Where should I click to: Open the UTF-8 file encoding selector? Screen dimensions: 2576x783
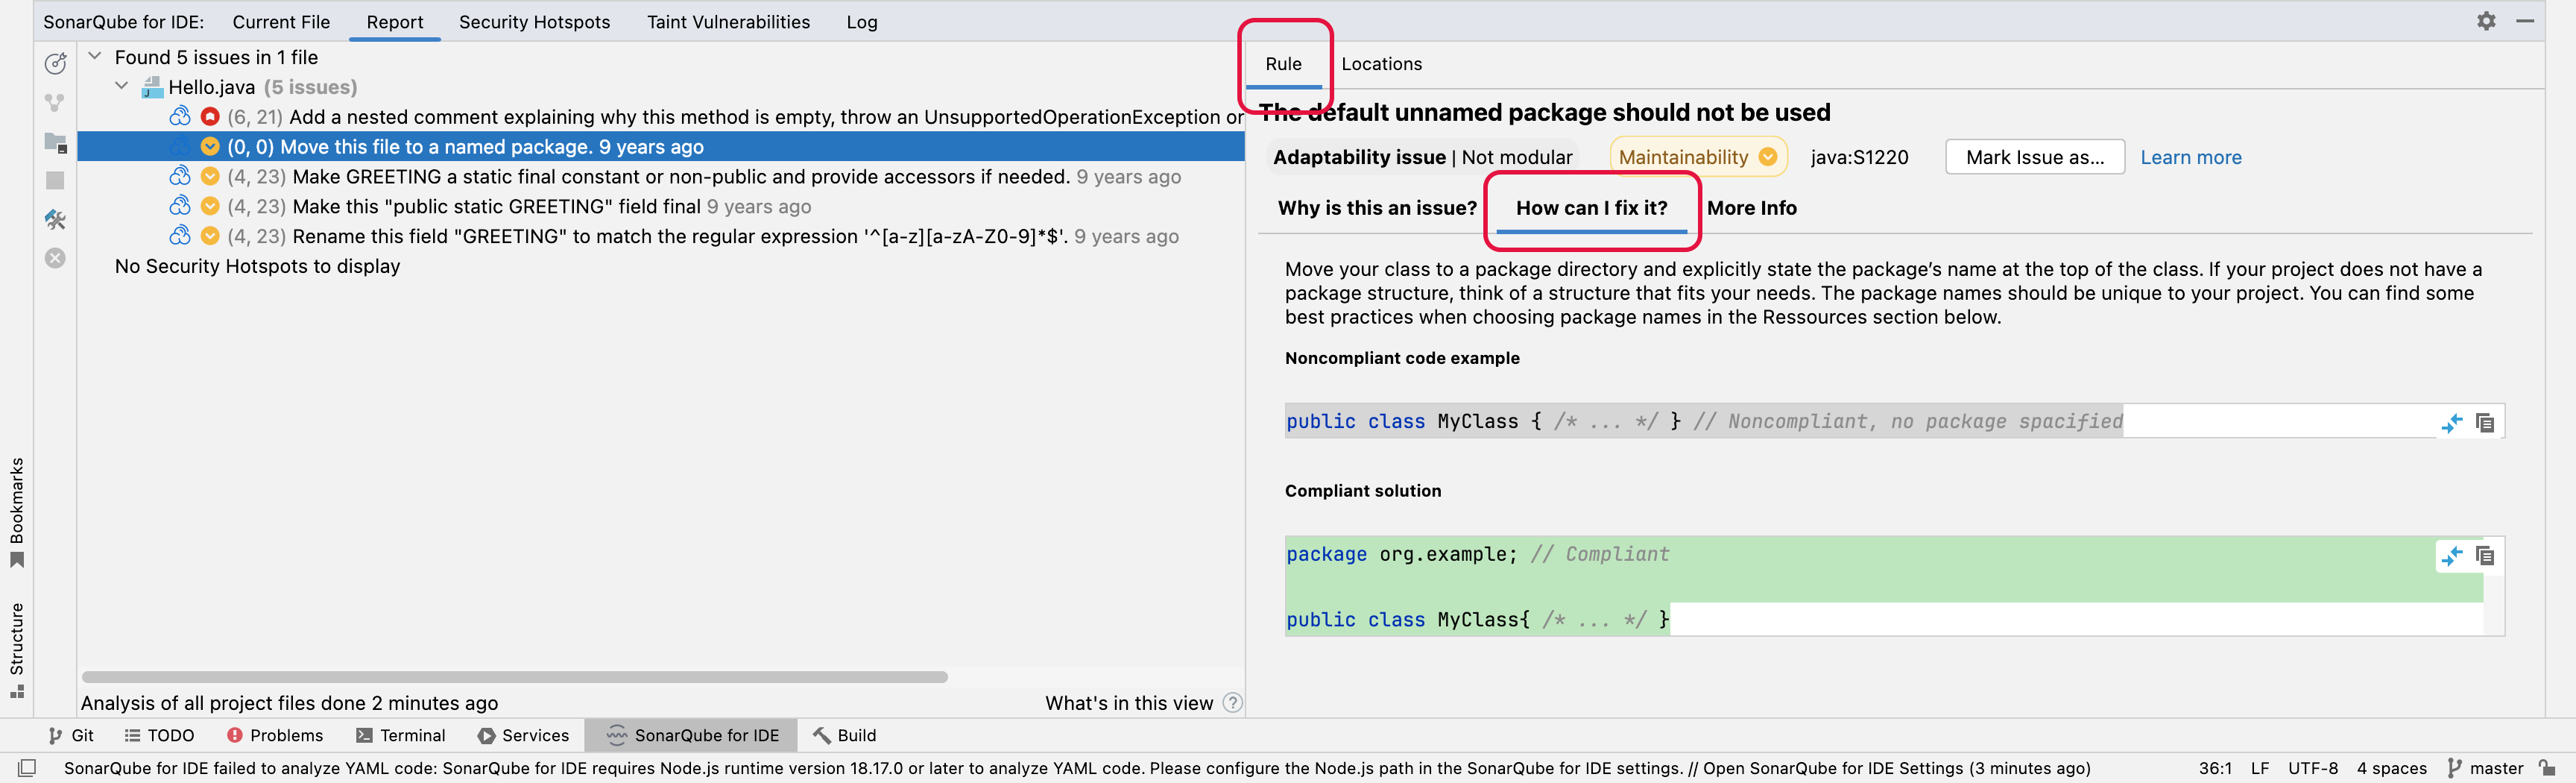point(2312,768)
